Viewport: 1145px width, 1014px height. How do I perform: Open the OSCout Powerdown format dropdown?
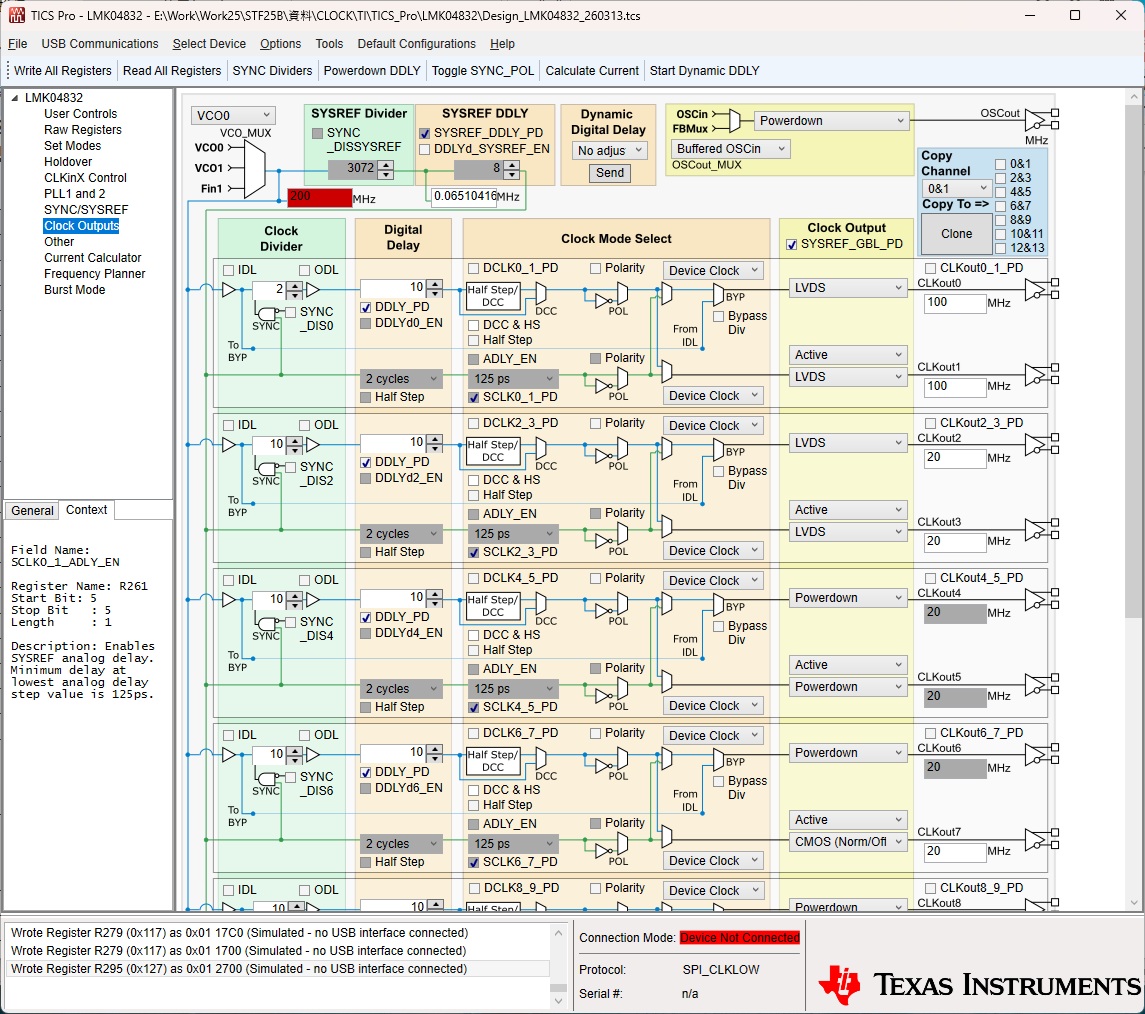(832, 120)
